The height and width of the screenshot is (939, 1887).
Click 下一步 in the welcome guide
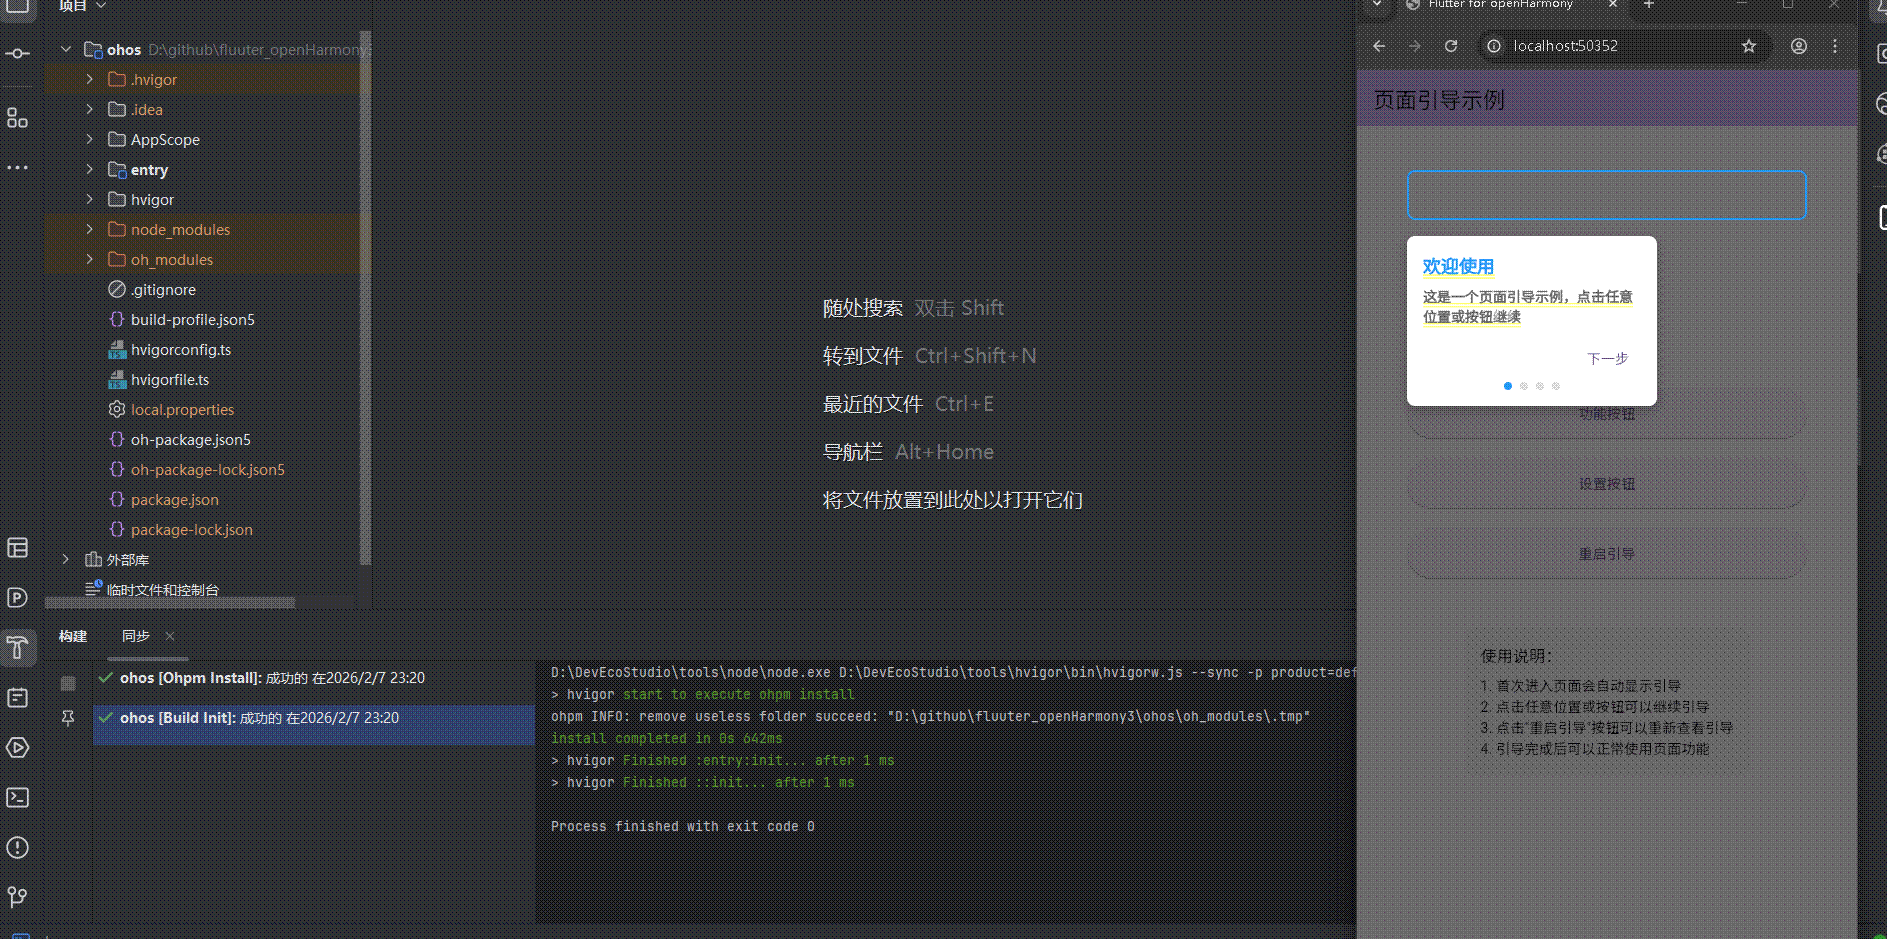click(1608, 358)
